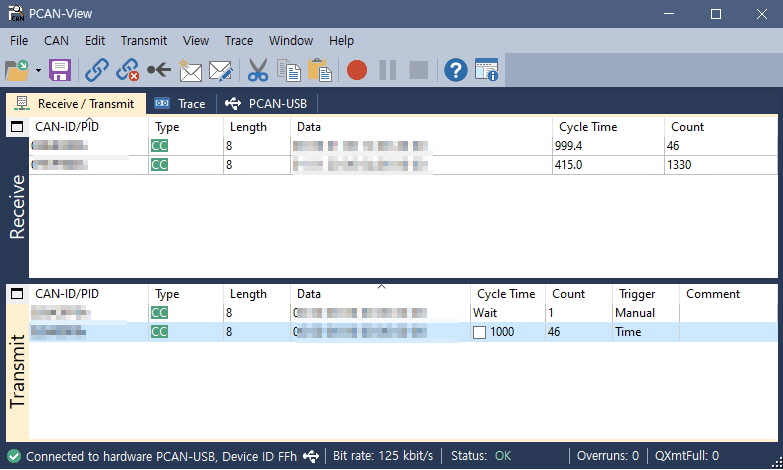Click the Reset arrow-and-dot toolbar icon
783x470 pixels.
[x=159, y=70]
